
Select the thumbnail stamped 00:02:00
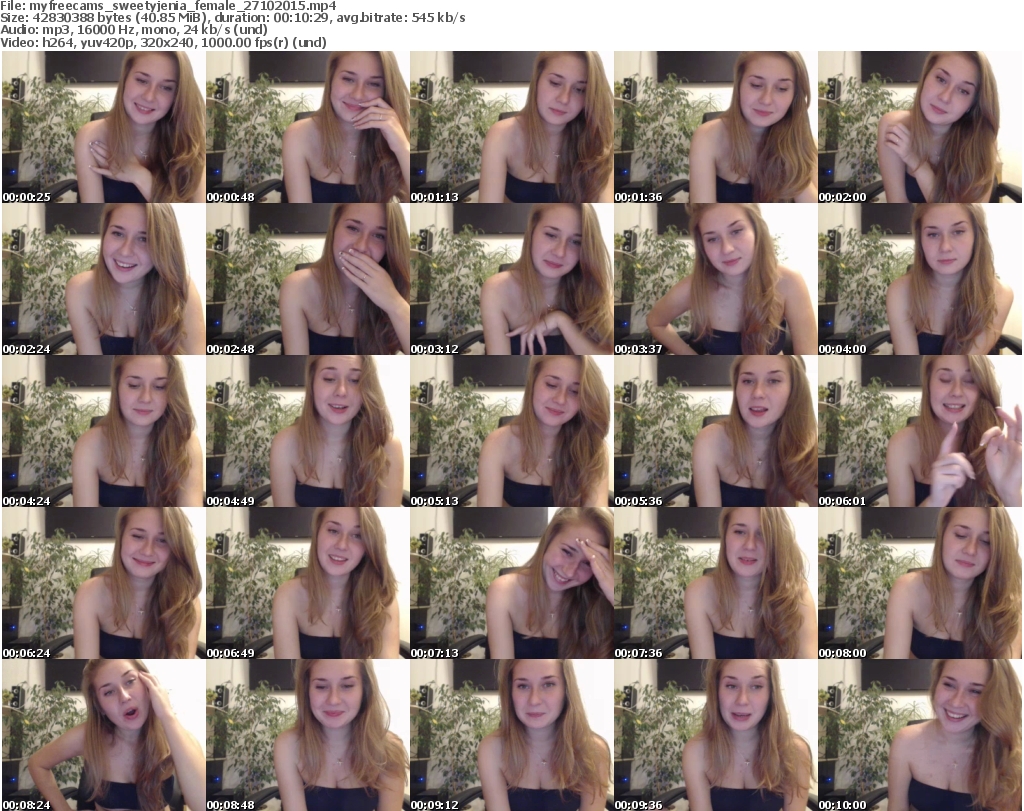click(x=920, y=127)
